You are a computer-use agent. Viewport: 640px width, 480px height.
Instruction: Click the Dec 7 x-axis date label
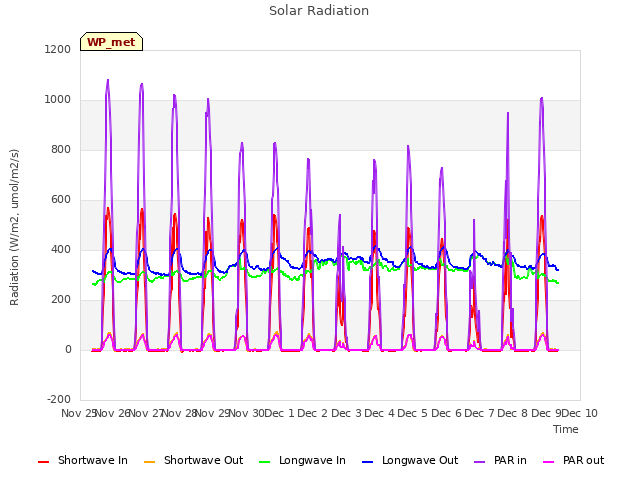[479, 413]
